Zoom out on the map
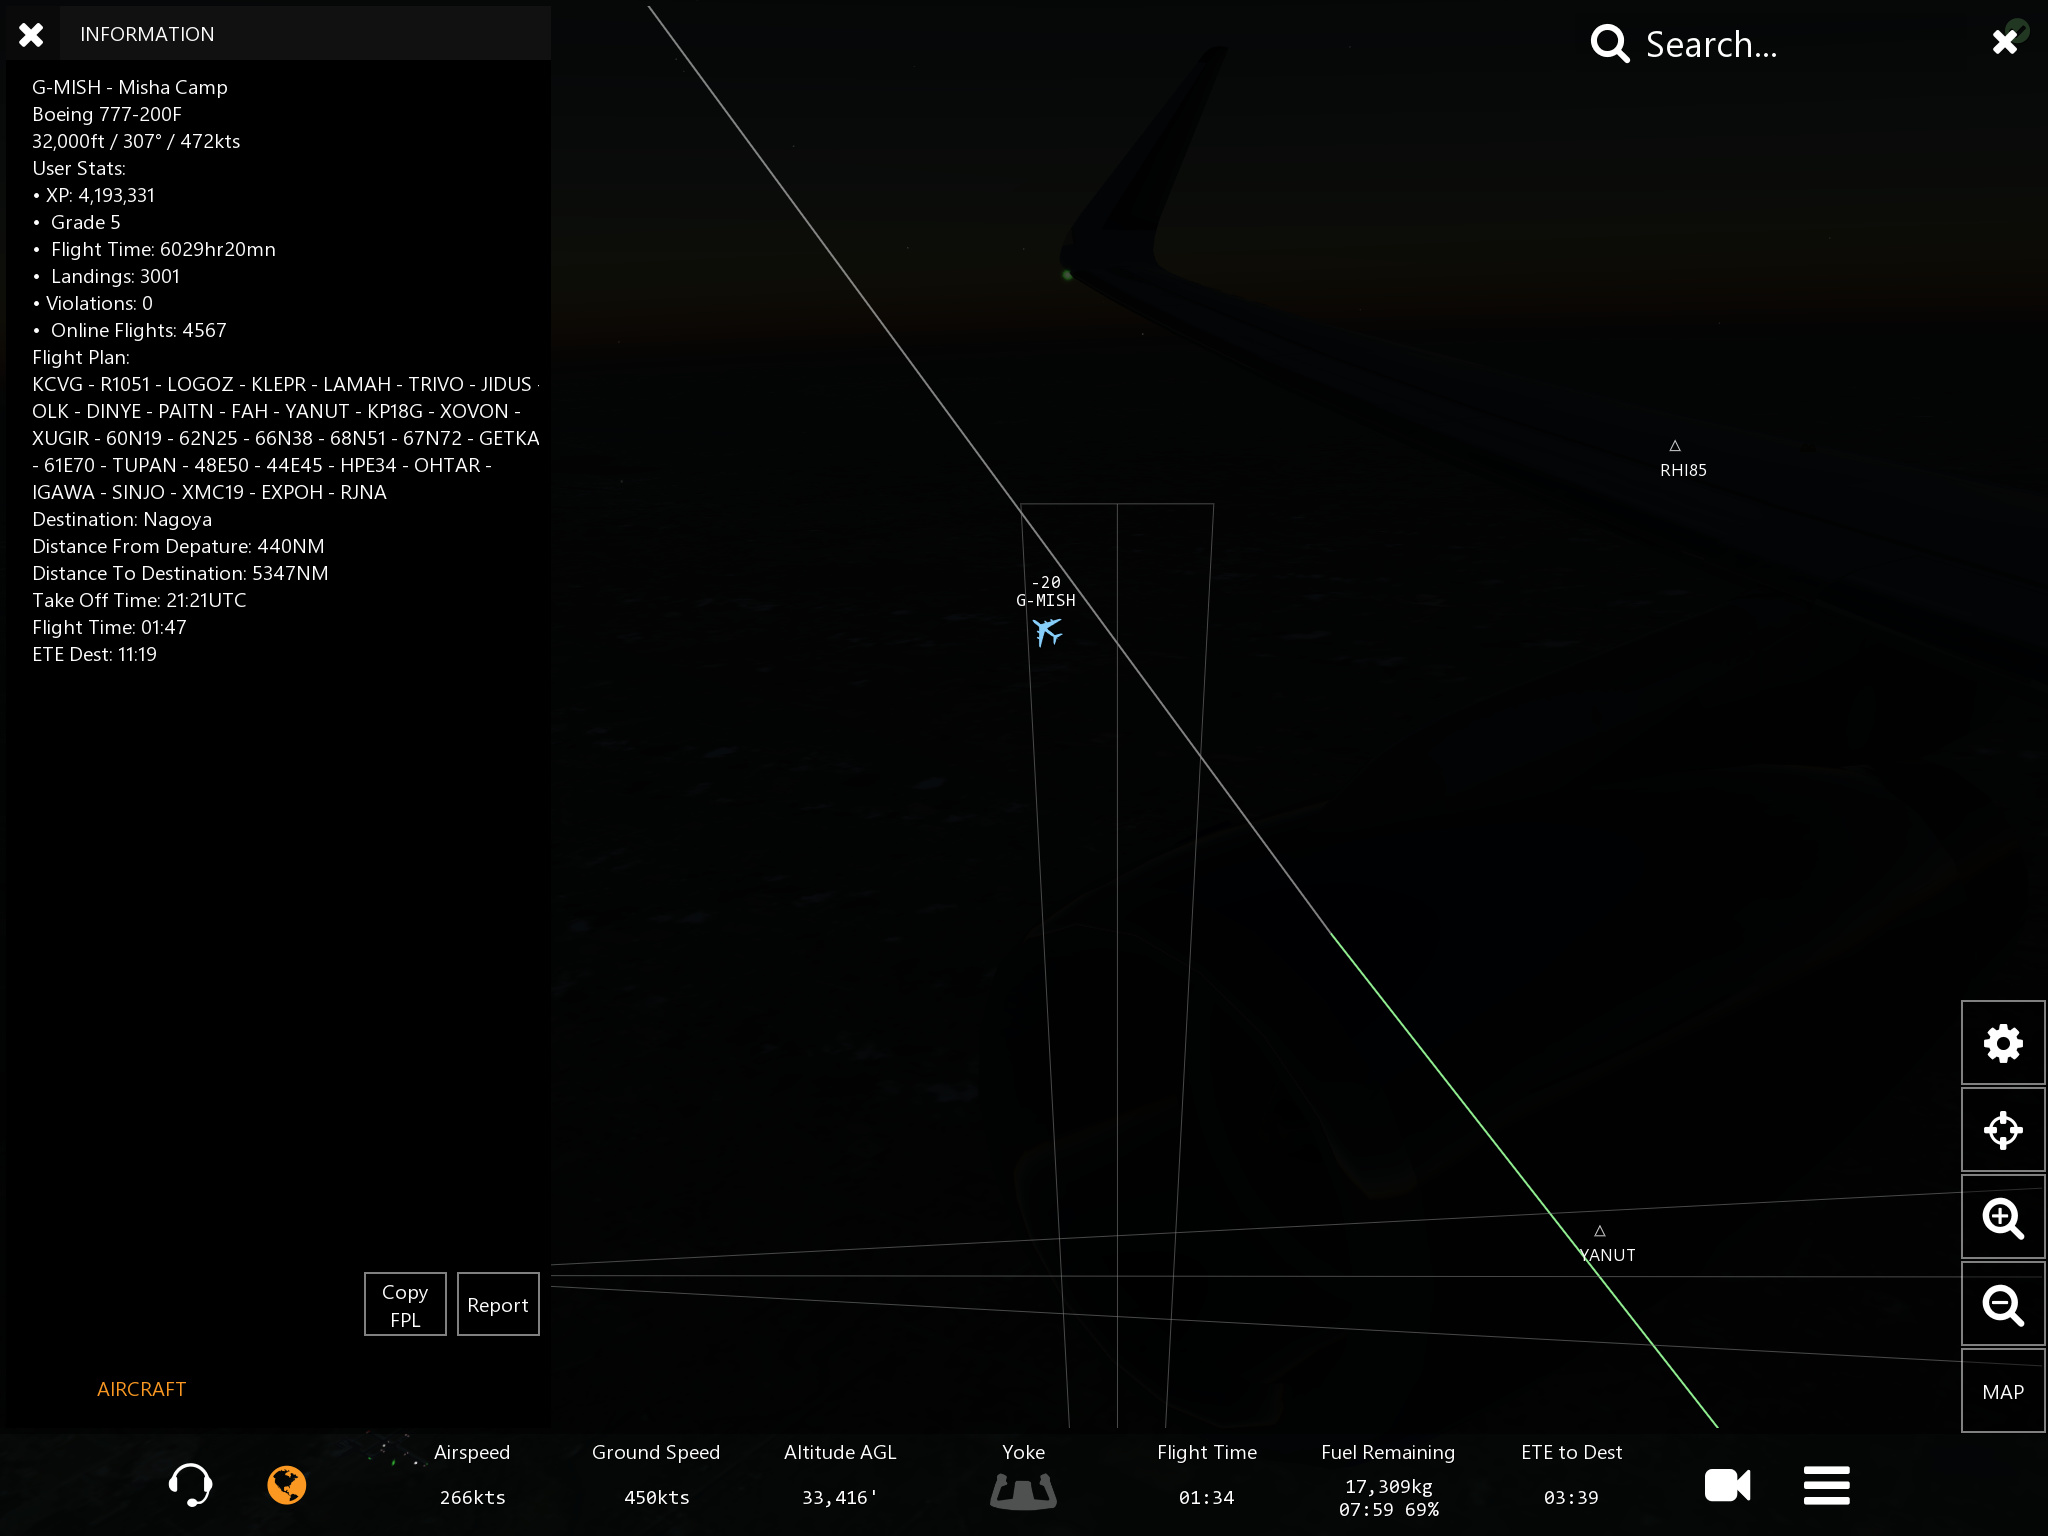This screenshot has height=1536, width=2048. click(2002, 1305)
